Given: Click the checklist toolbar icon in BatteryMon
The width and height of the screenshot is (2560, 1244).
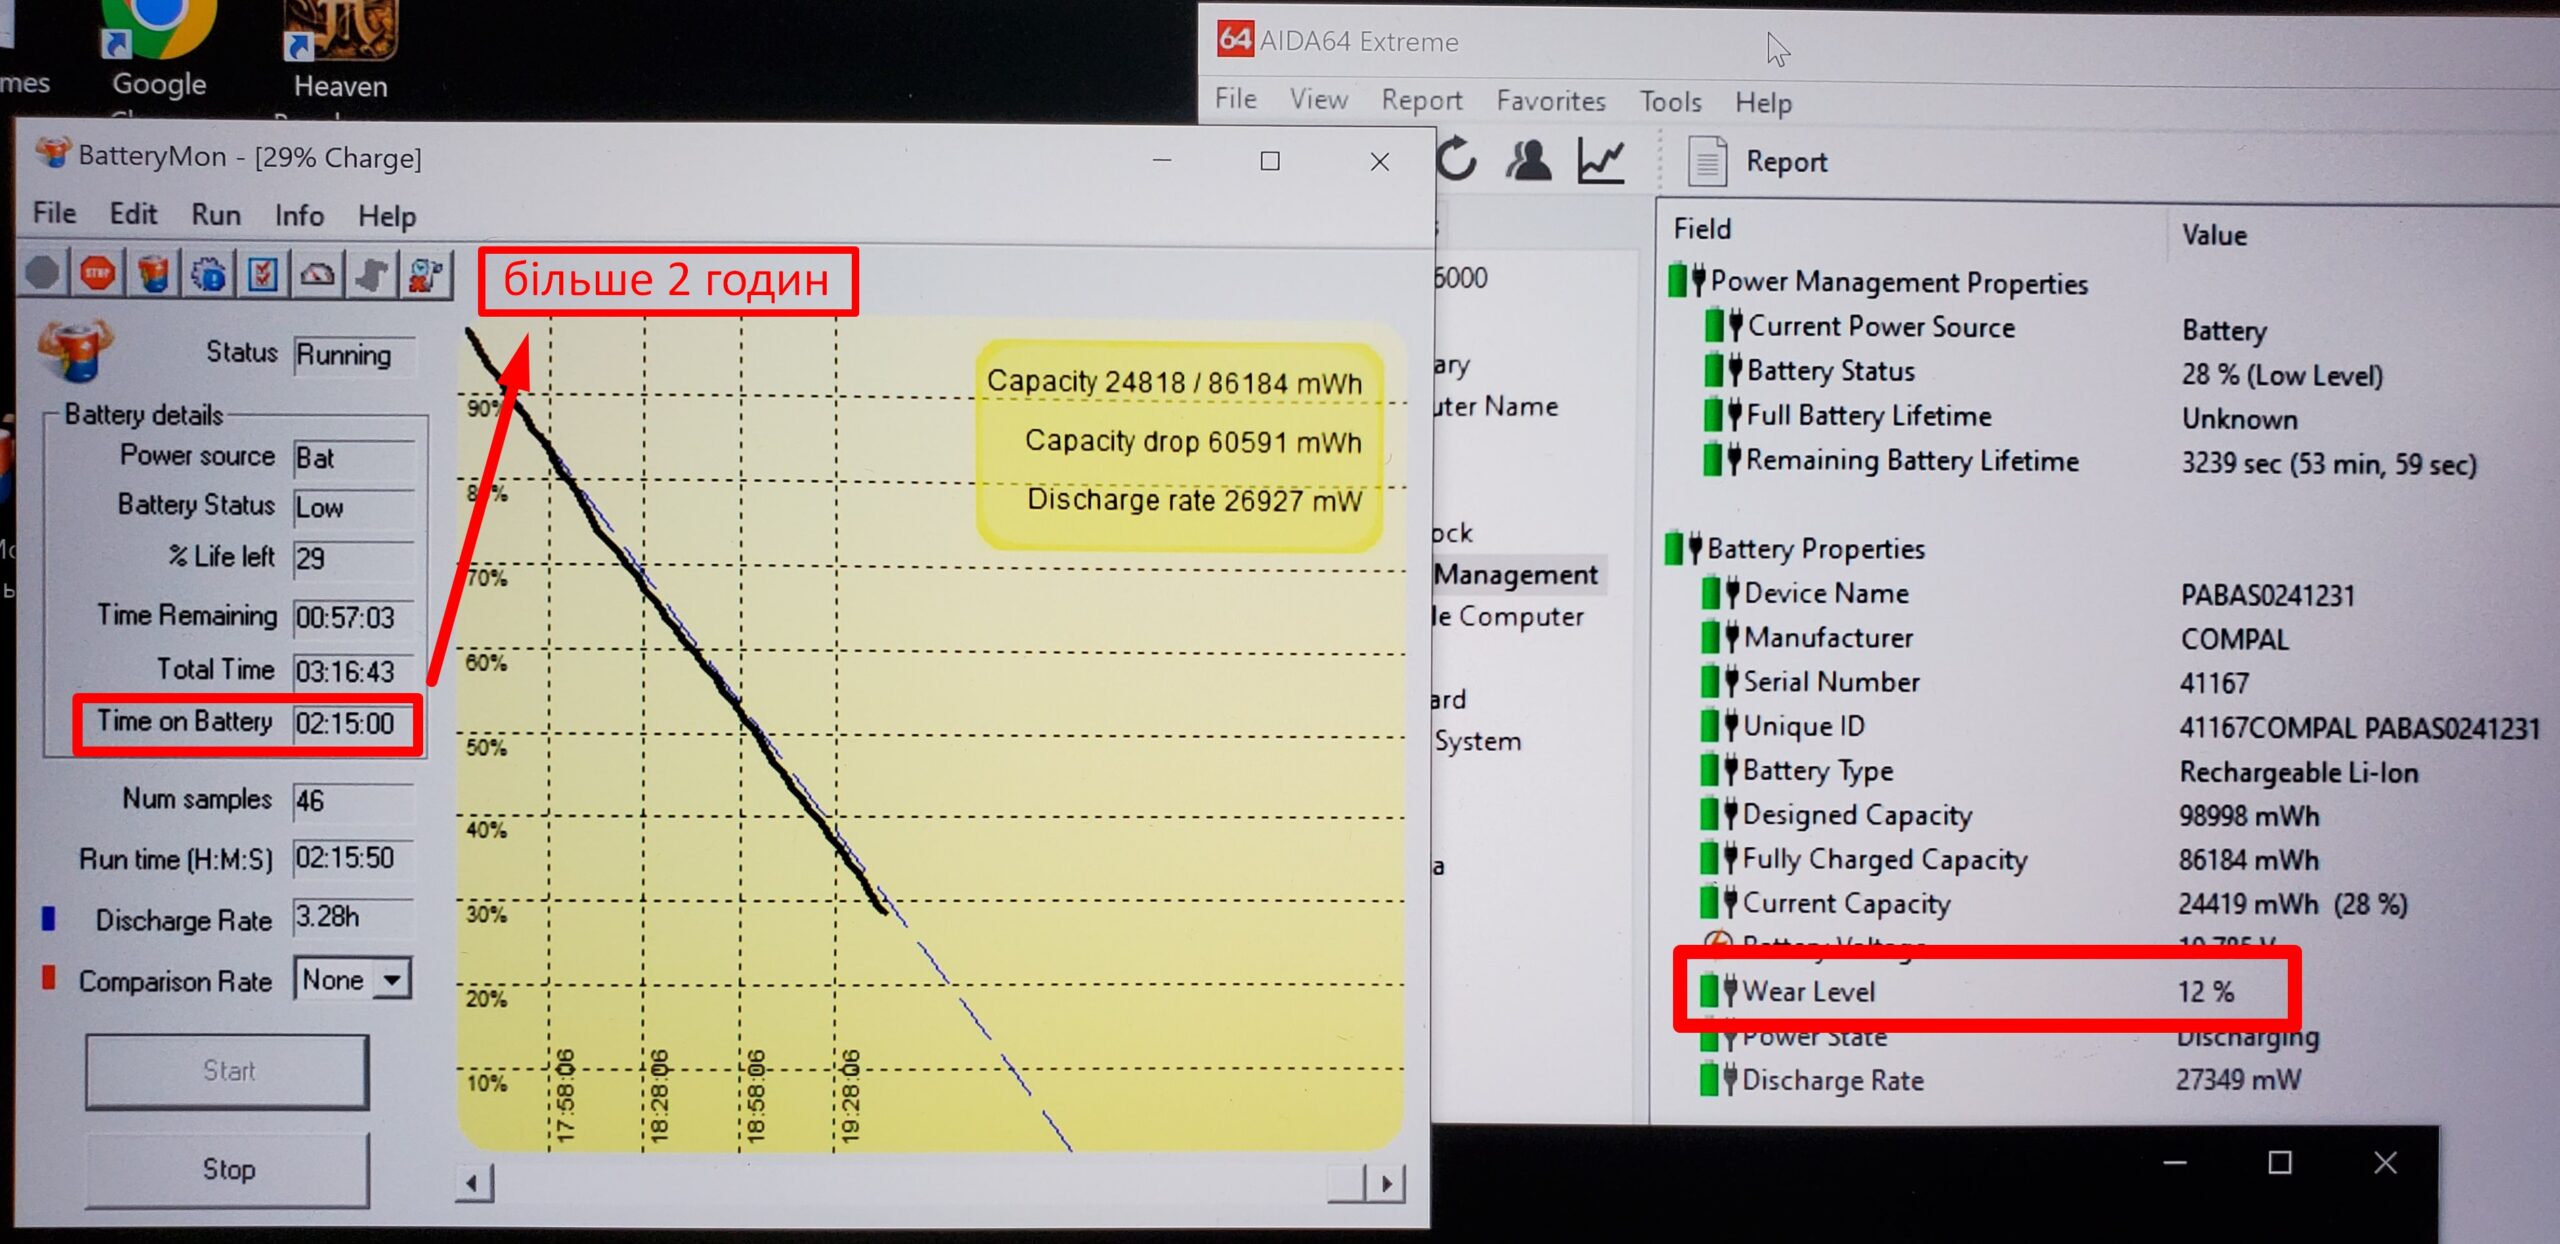Looking at the screenshot, I should 263,274.
